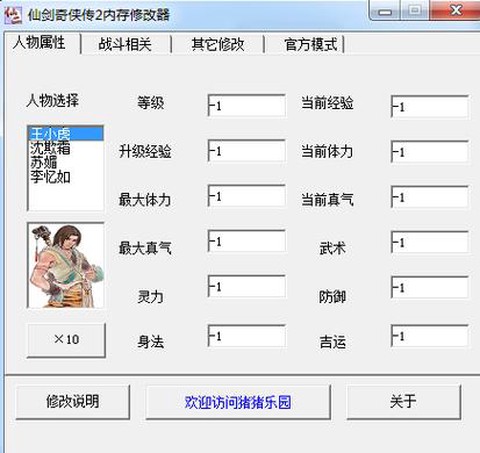Click the ×10 multiplier button
The image size is (480, 453).
pos(66,340)
